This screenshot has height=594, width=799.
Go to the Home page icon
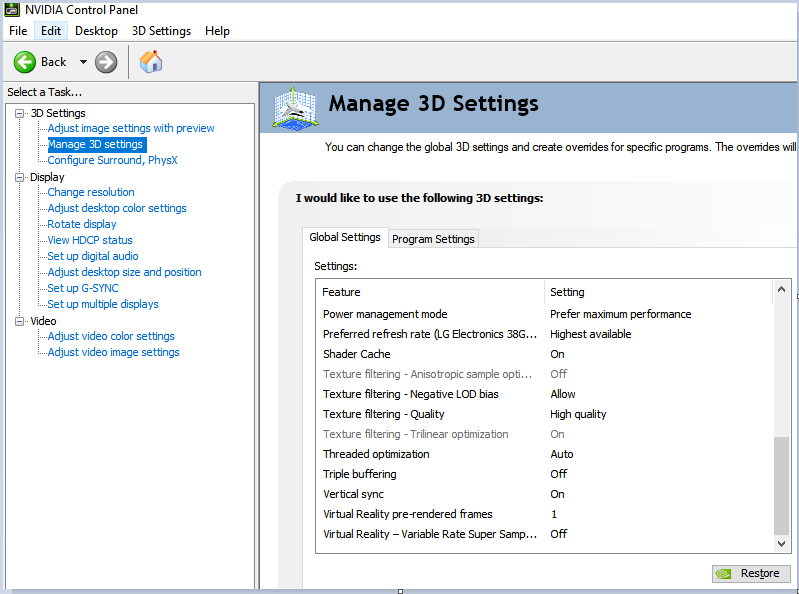tap(151, 62)
